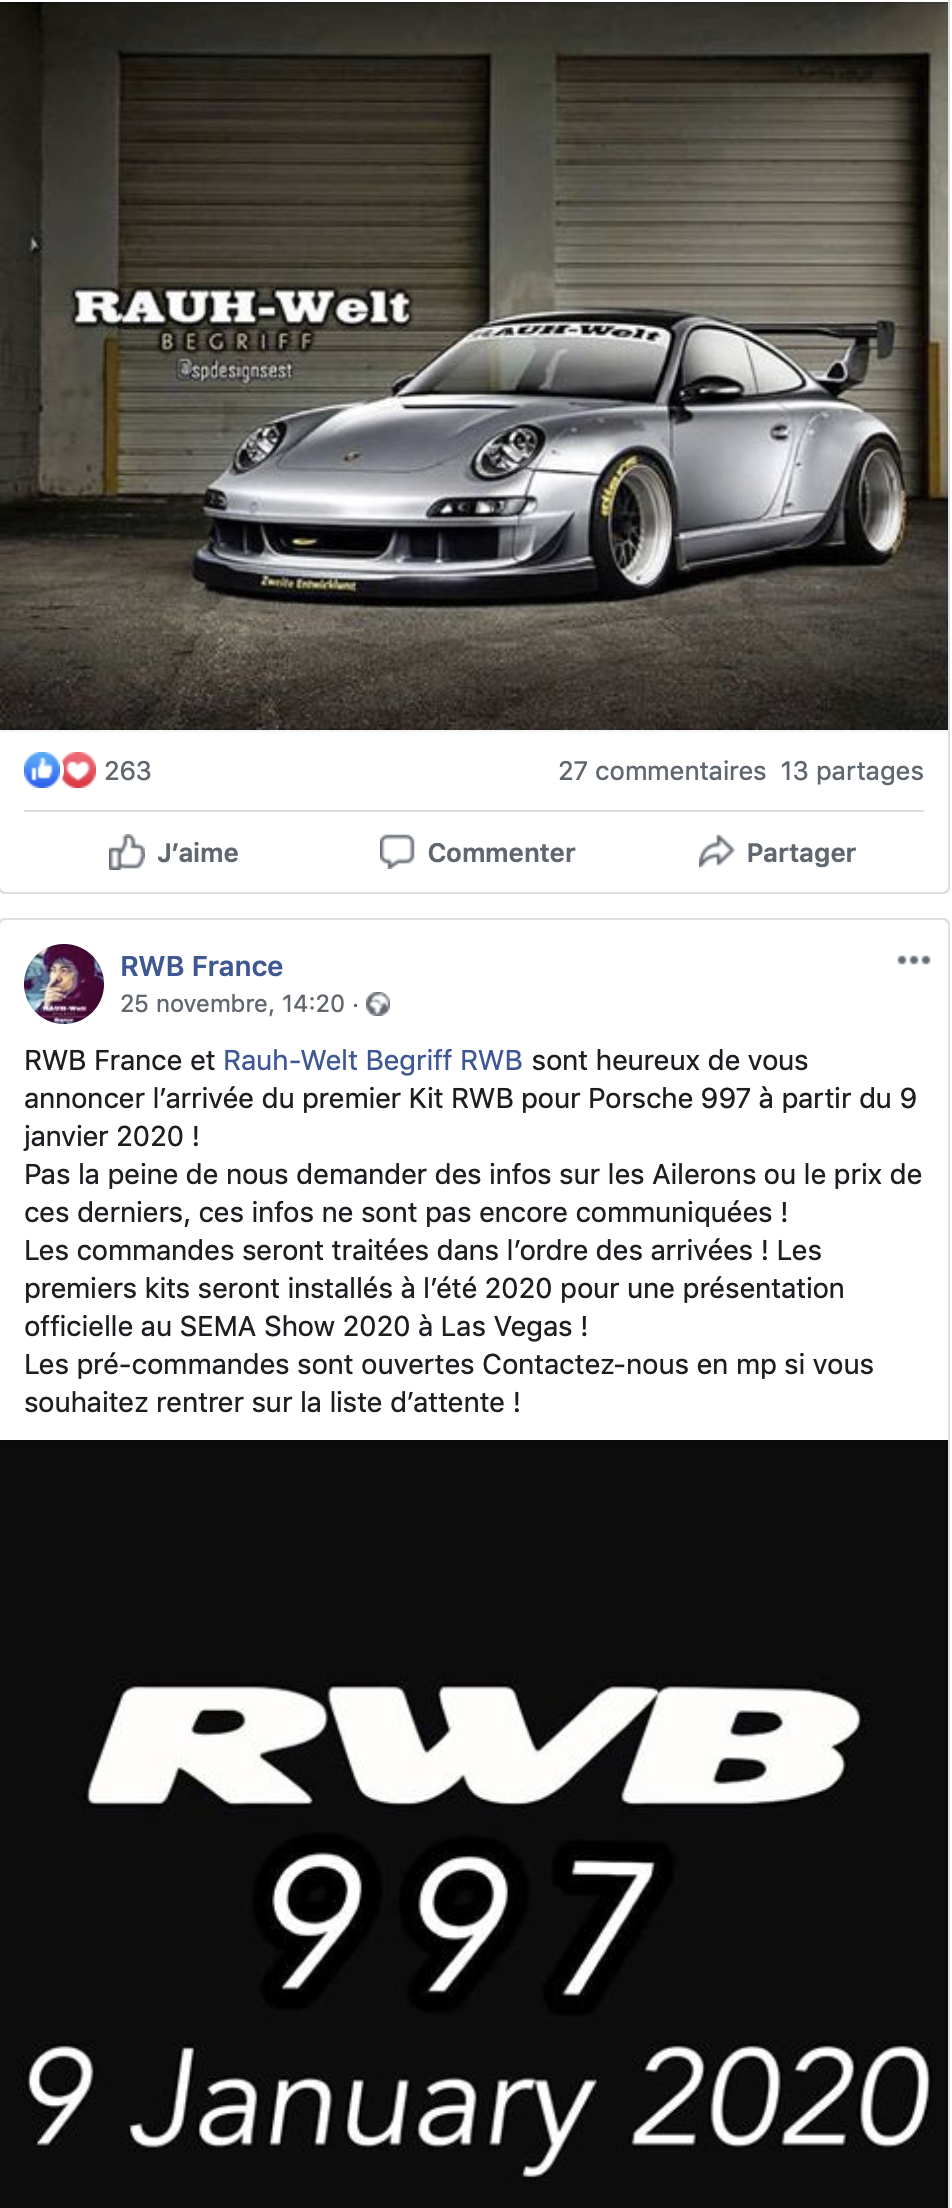Click the share arrow icon
952x2208 pixels.
tap(716, 852)
